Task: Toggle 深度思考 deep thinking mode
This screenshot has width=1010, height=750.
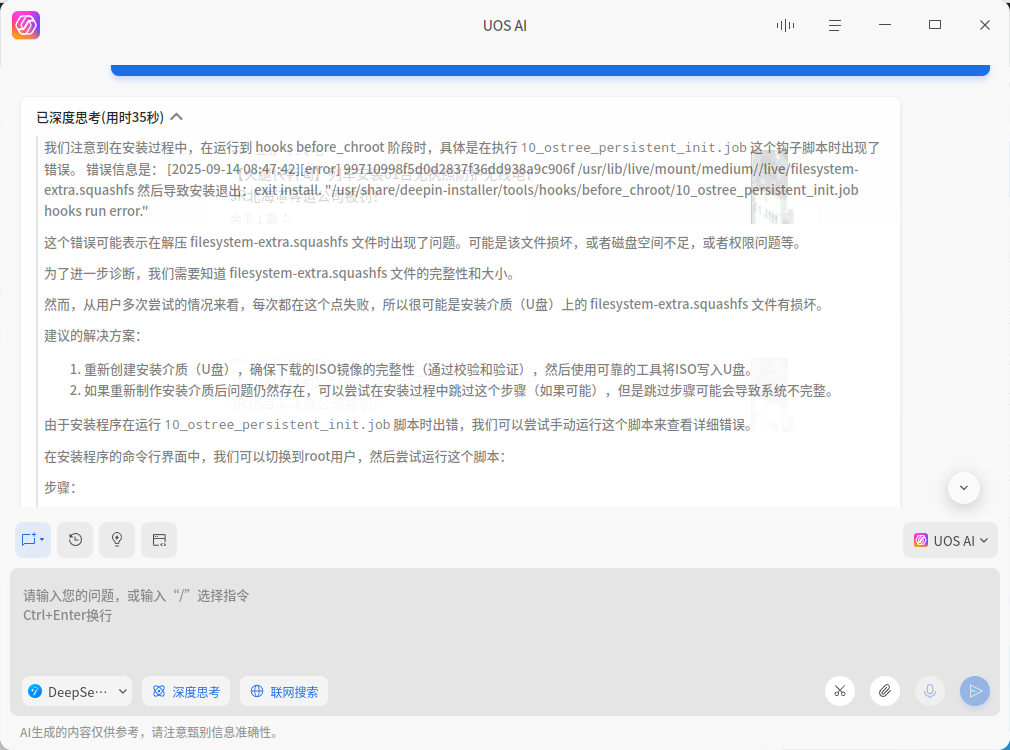Action: point(186,692)
